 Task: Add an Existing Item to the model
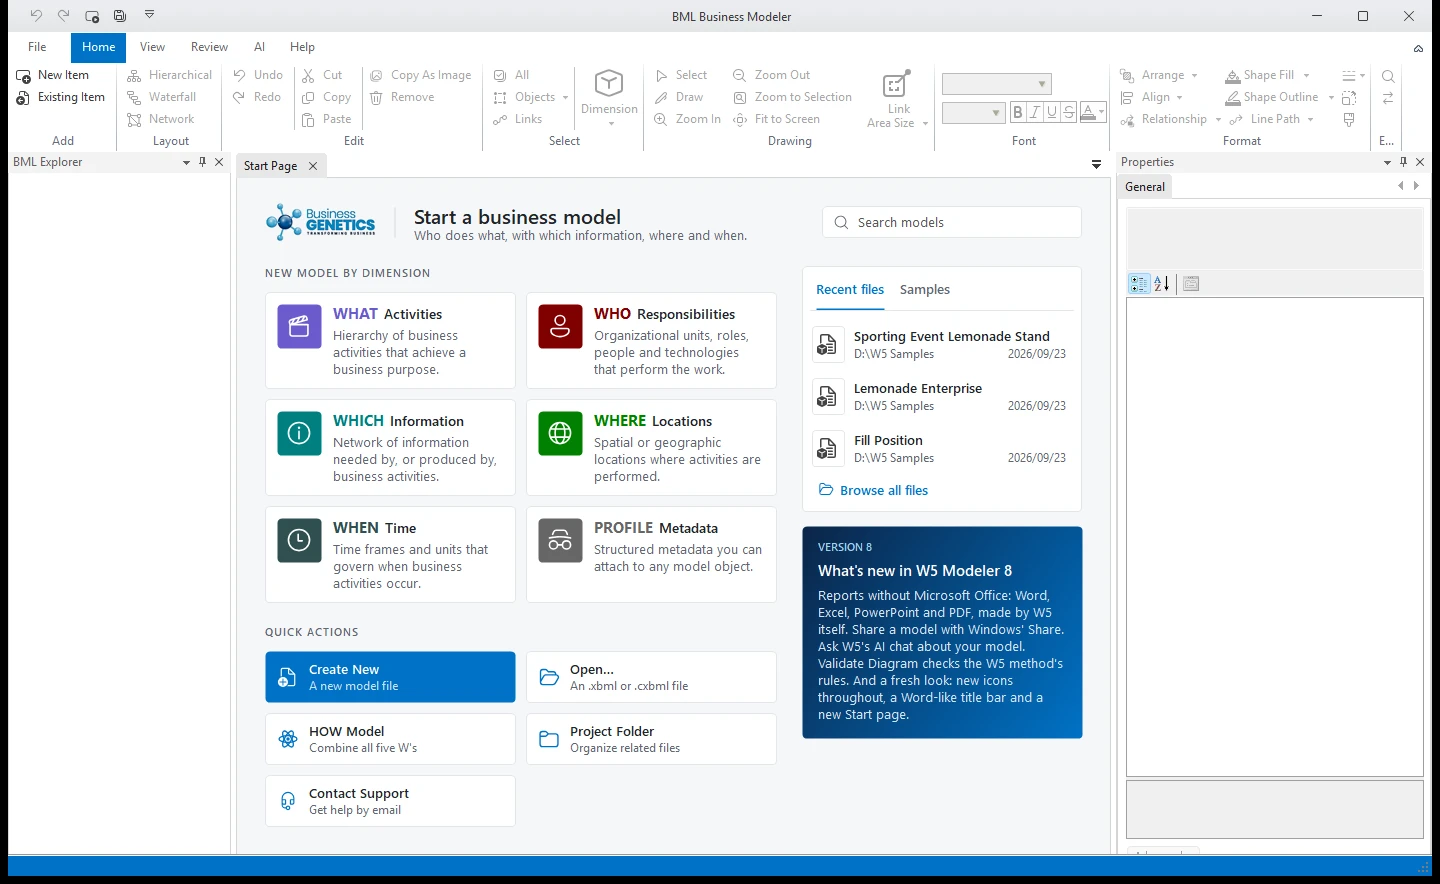tap(61, 97)
